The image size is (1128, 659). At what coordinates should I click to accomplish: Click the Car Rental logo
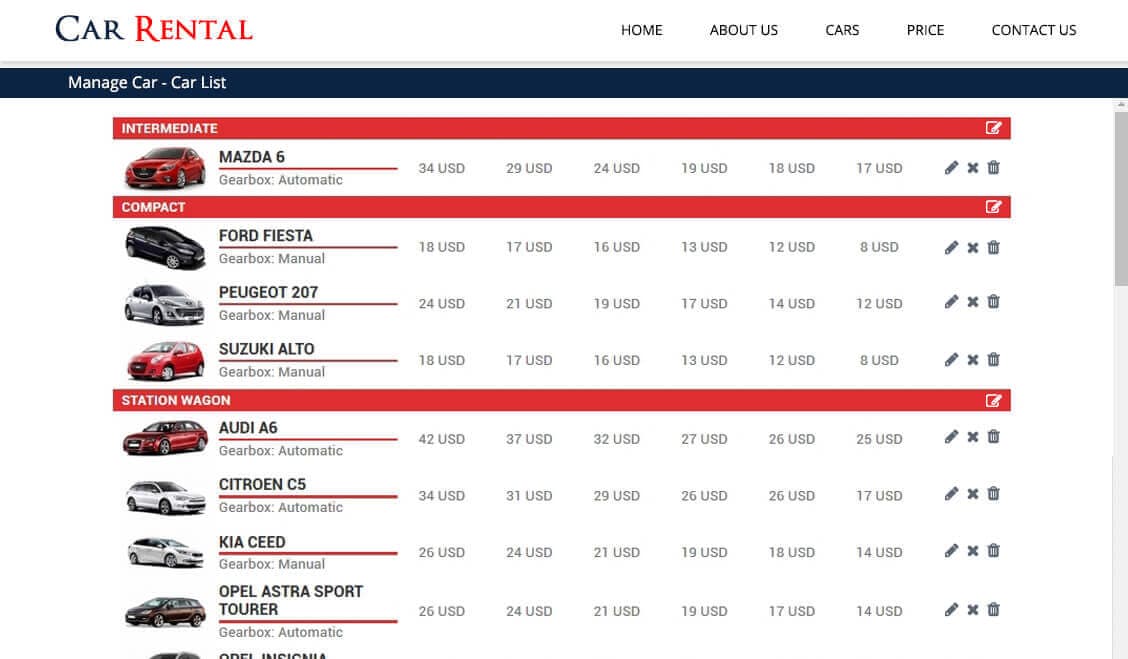[x=154, y=29]
